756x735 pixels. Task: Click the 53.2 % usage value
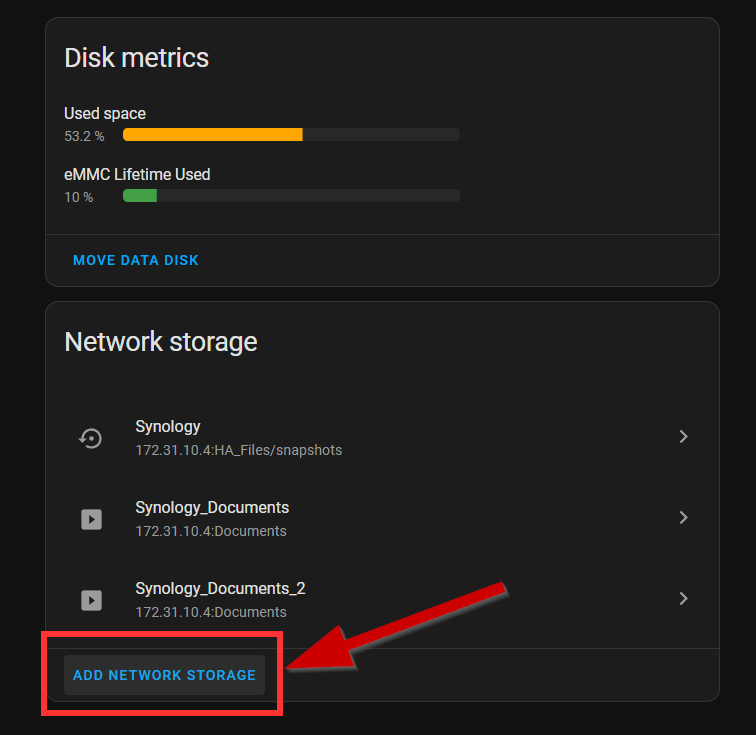[84, 136]
